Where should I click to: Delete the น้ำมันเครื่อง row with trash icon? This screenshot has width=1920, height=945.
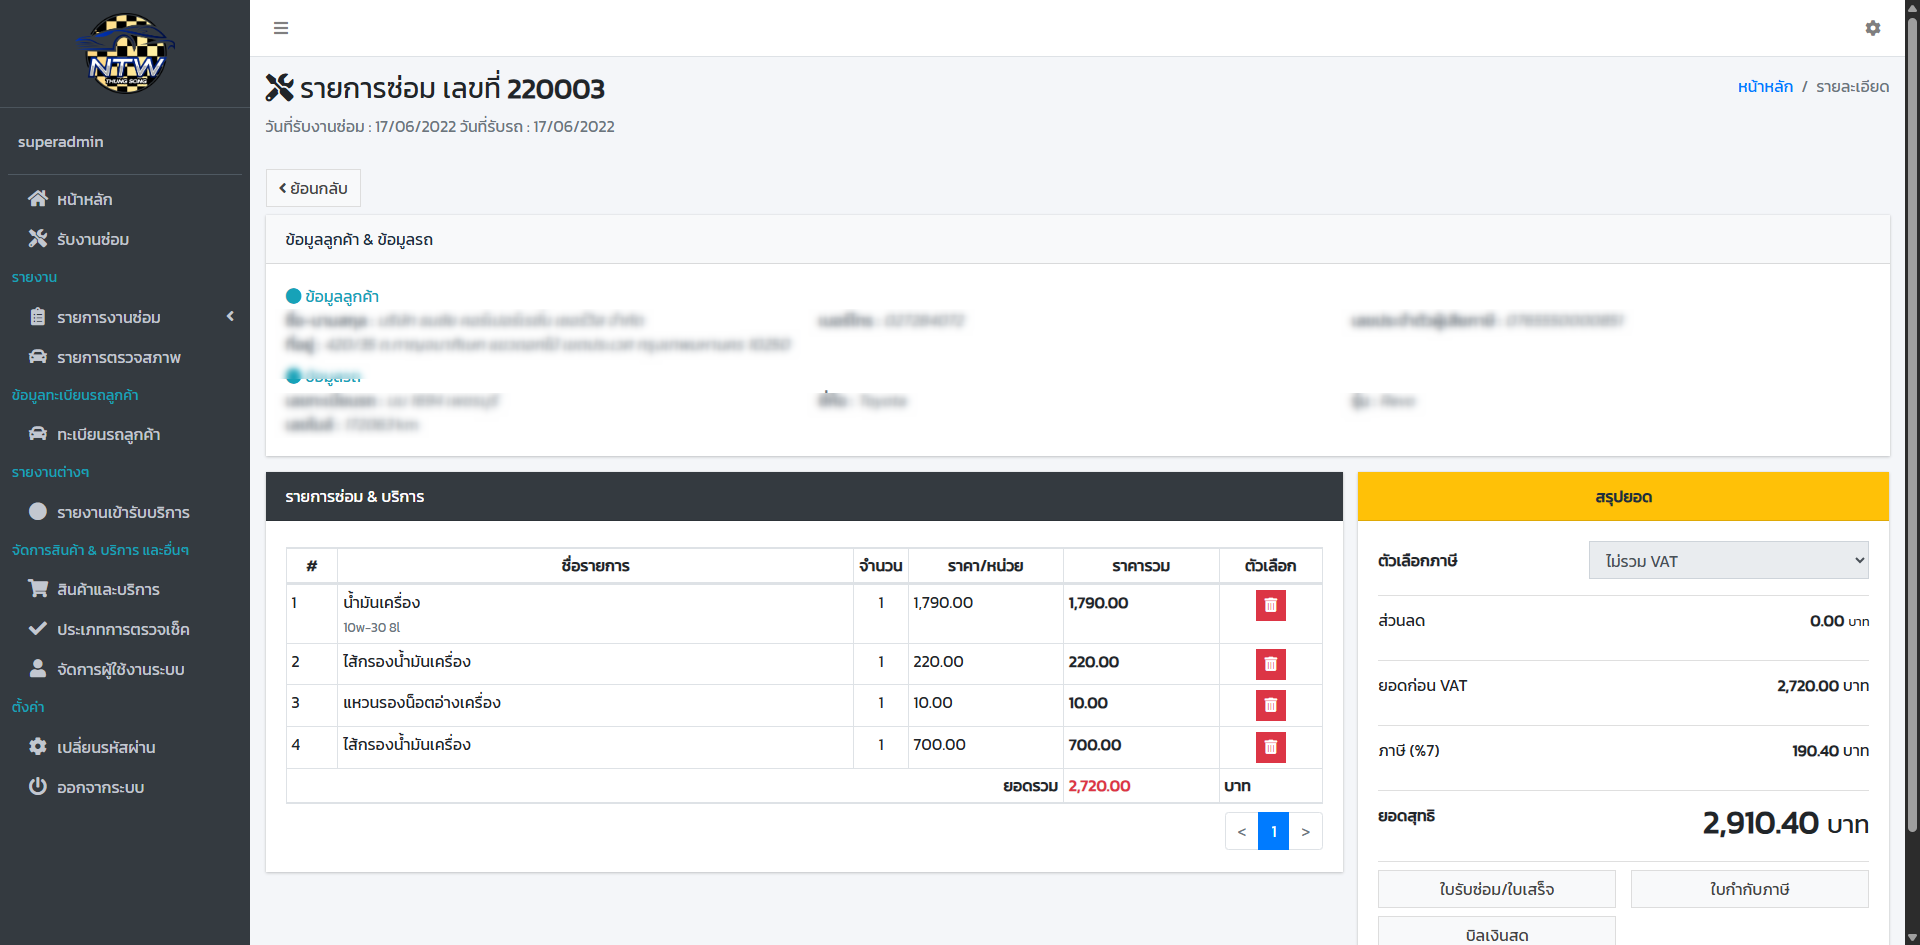click(x=1270, y=606)
